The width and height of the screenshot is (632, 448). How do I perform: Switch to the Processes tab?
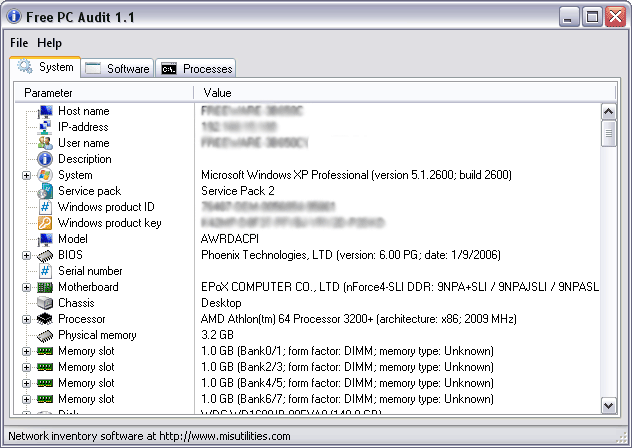tap(196, 69)
